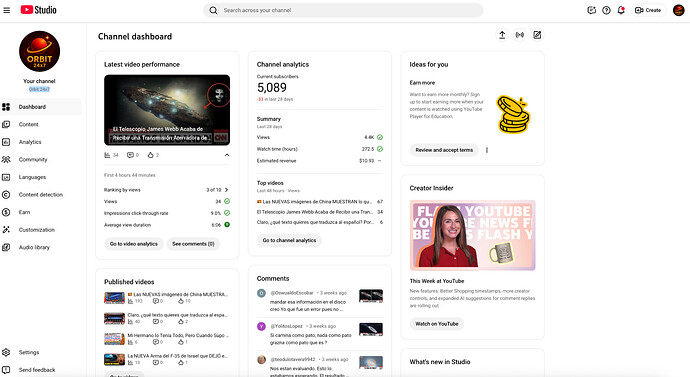The image size is (690, 377).
Task: Collapse the latest video performance details chevron
Action: [x=227, y=155]
